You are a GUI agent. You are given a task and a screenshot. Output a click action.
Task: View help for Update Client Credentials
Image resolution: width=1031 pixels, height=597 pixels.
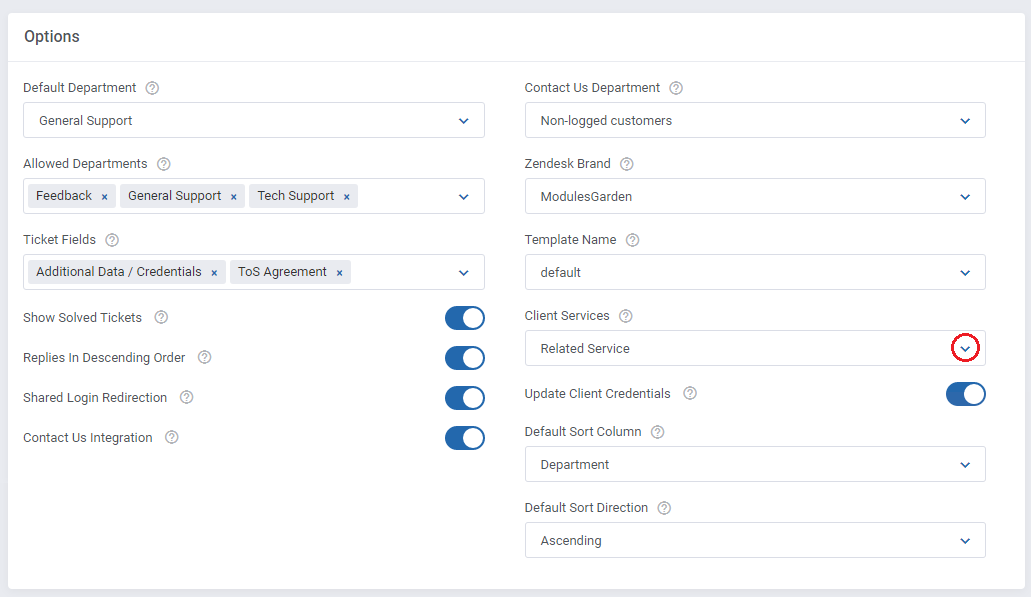pyautogui.click(x=690, y=393)
